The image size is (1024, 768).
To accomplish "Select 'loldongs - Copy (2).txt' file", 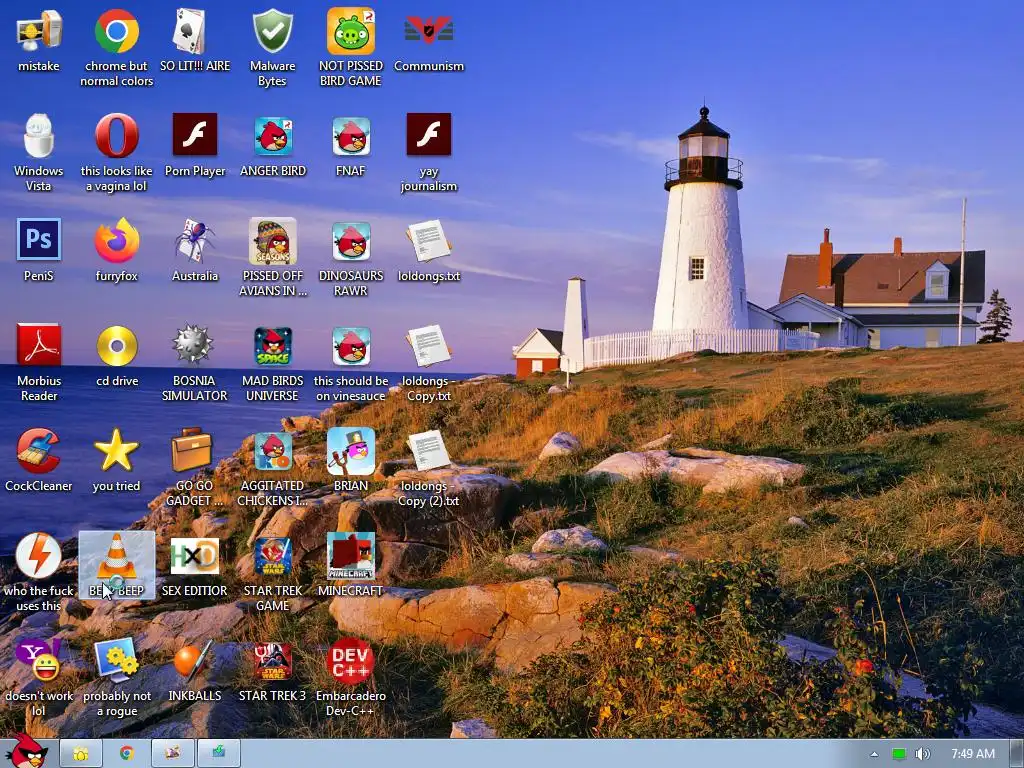I will click(428, 451).
